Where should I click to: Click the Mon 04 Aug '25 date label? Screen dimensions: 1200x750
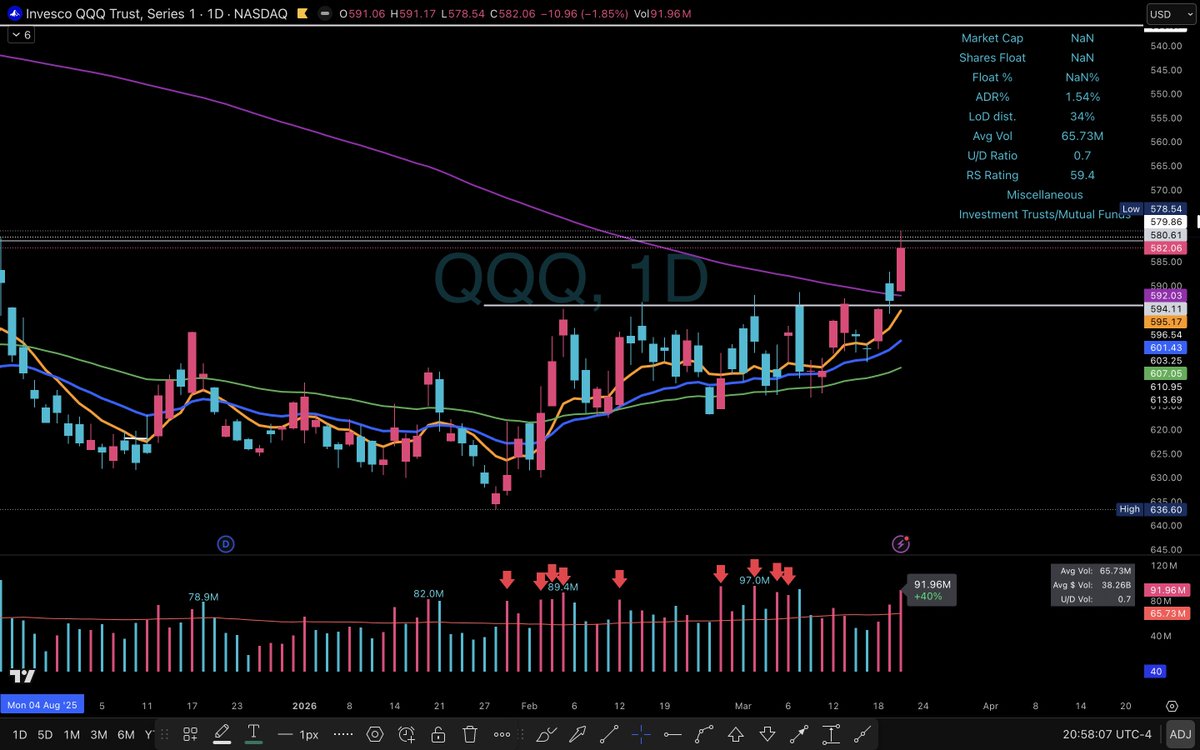click(x=42, y=704)
